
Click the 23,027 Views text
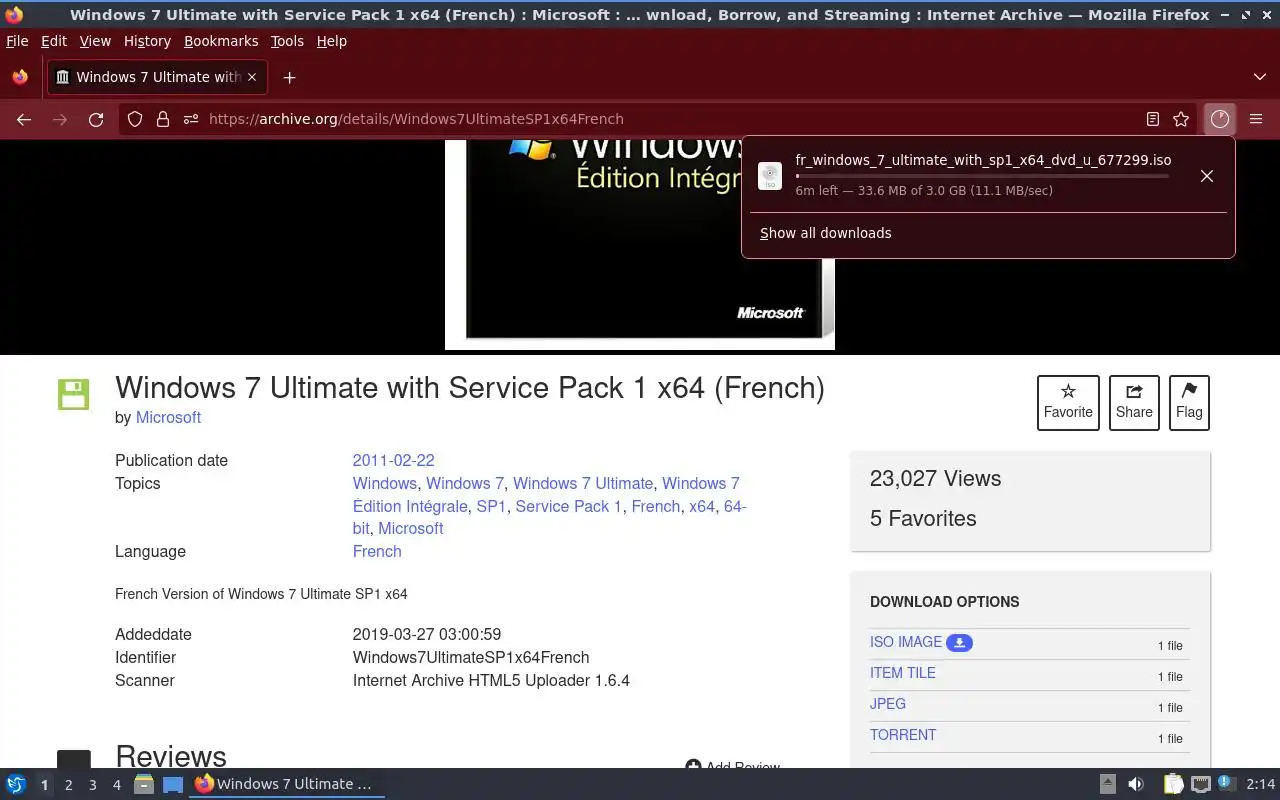[x=935, y=478]
